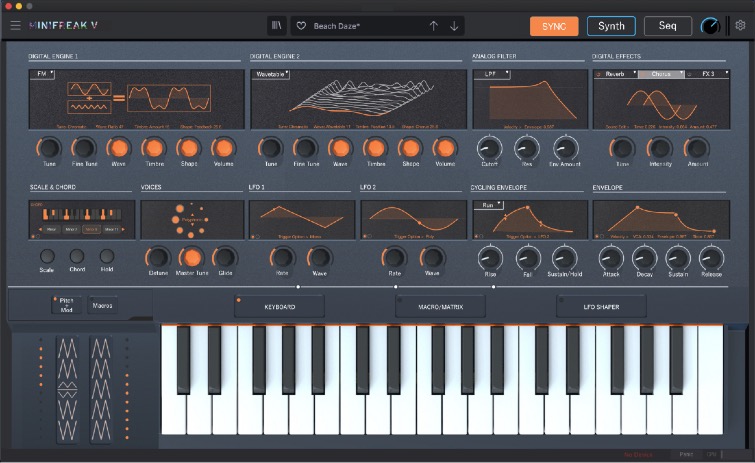Open the LFO SHAPER panel tab
This screenshot has height=463, width=755.
click(x=601, y=307)
